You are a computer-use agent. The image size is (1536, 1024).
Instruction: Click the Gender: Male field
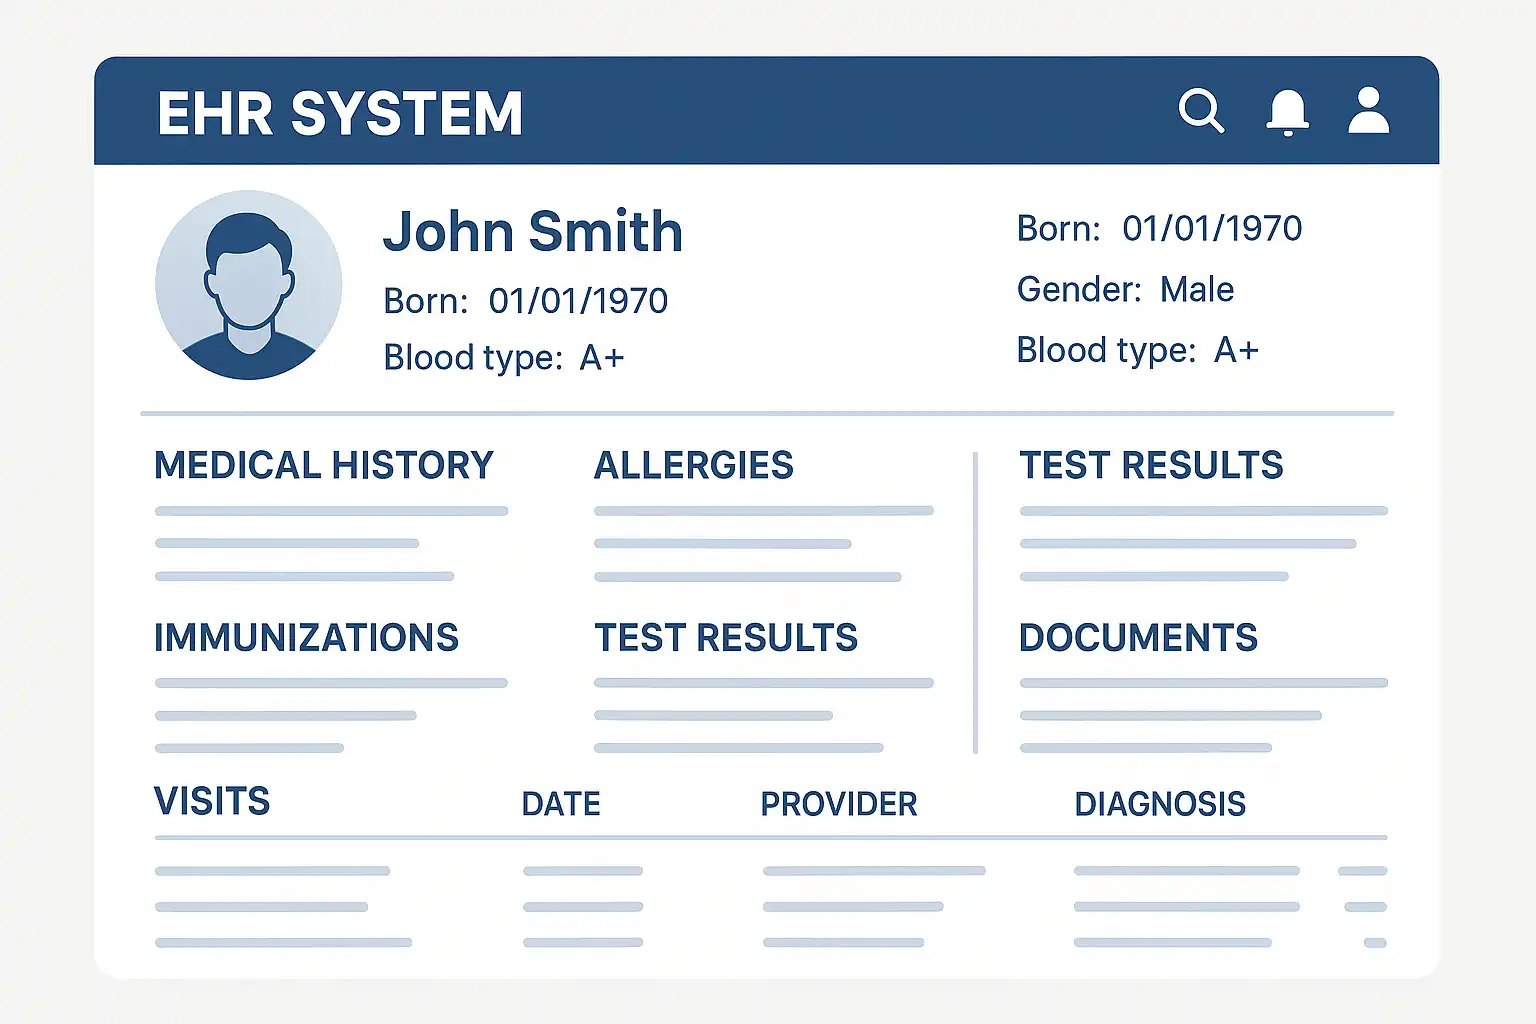pyautogui.click(x=1125, y=290)
